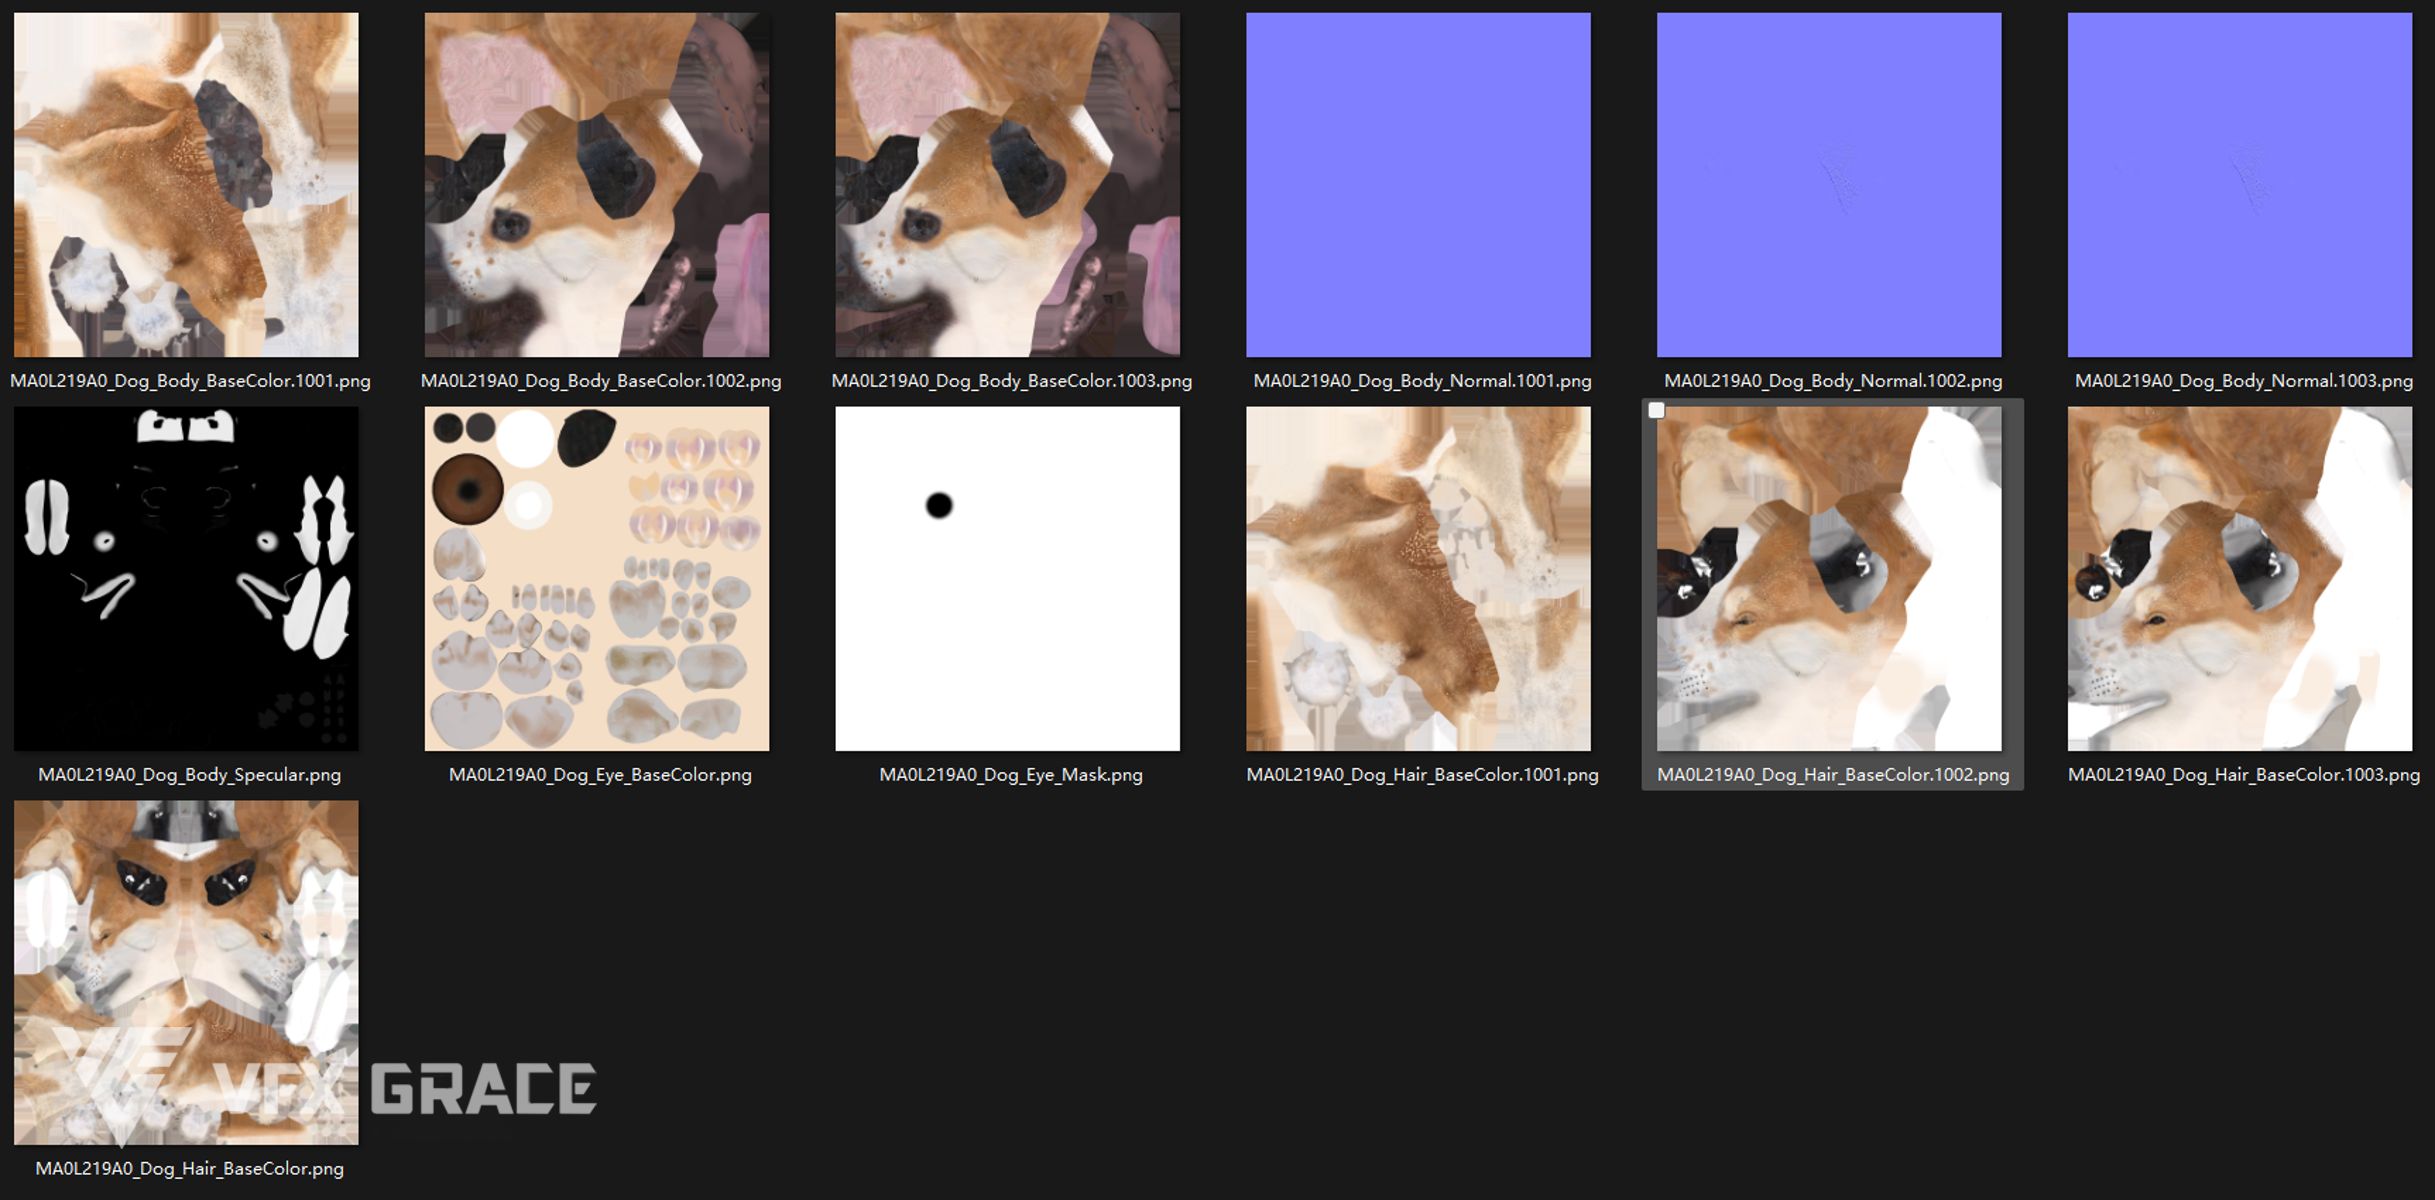Select the Dog_Body_Normal.1001.png normal map
Image resolution: width=2435 pixels, height=1200 pixels.
[x=1419, y=185]
